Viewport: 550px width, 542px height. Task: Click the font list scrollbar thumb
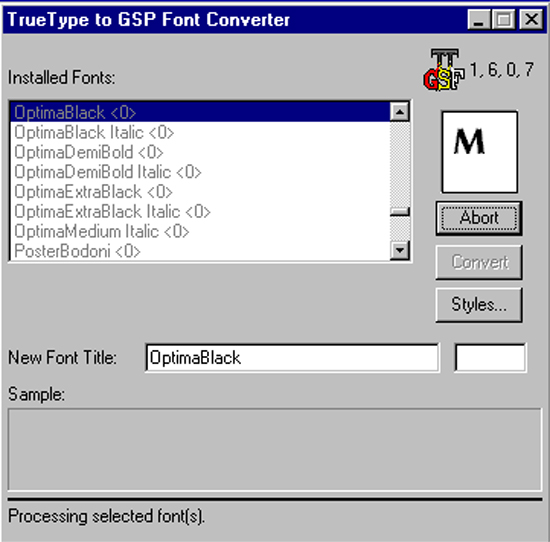point(400,212)
